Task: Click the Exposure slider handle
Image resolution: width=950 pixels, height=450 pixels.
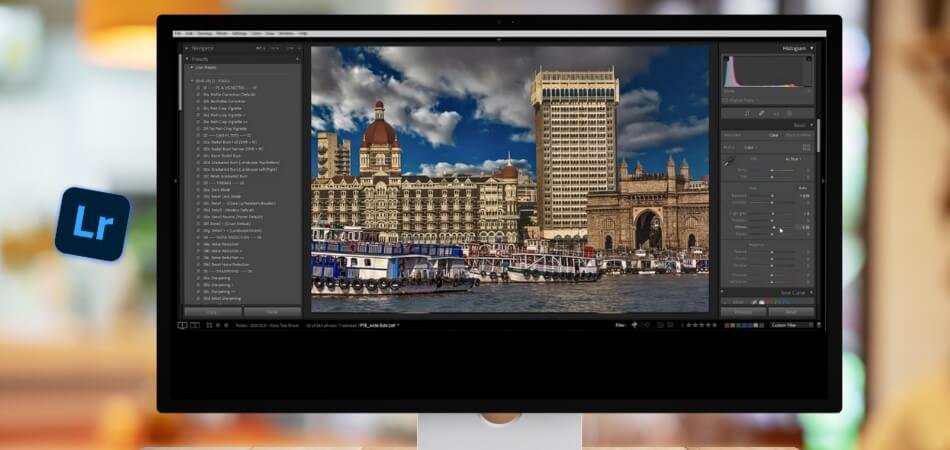Action: click(x=772, y=196)
